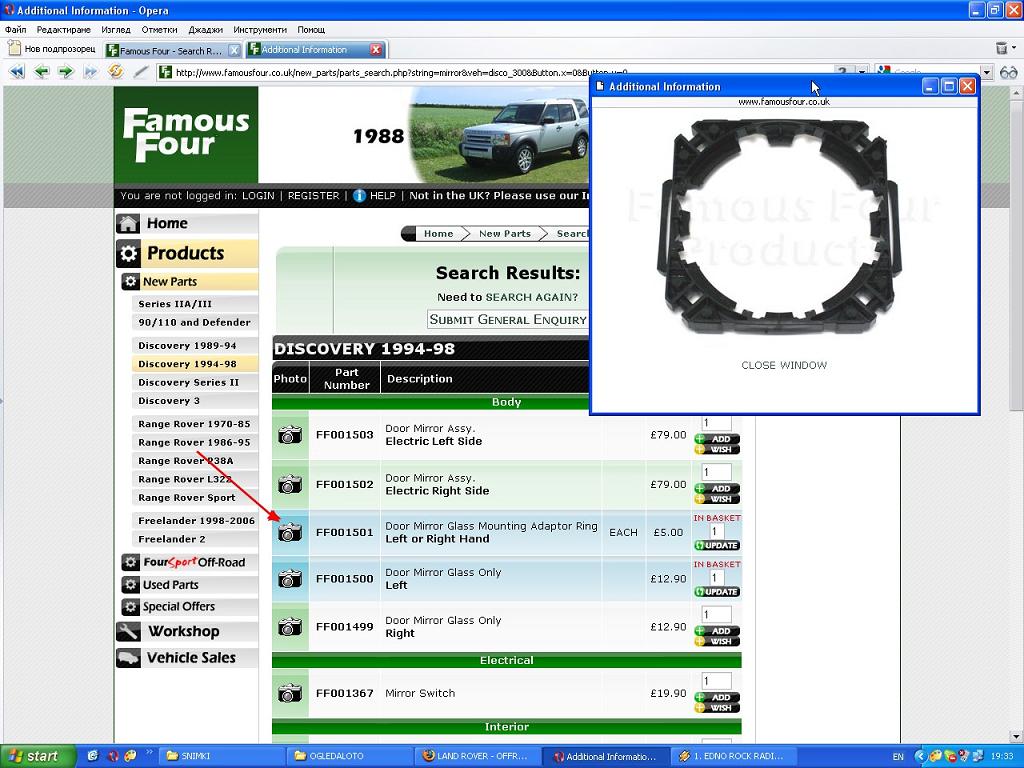Click the Home house icon in sidebar
This screenshot has height=768, width=1024.
[x=128, y=223]
